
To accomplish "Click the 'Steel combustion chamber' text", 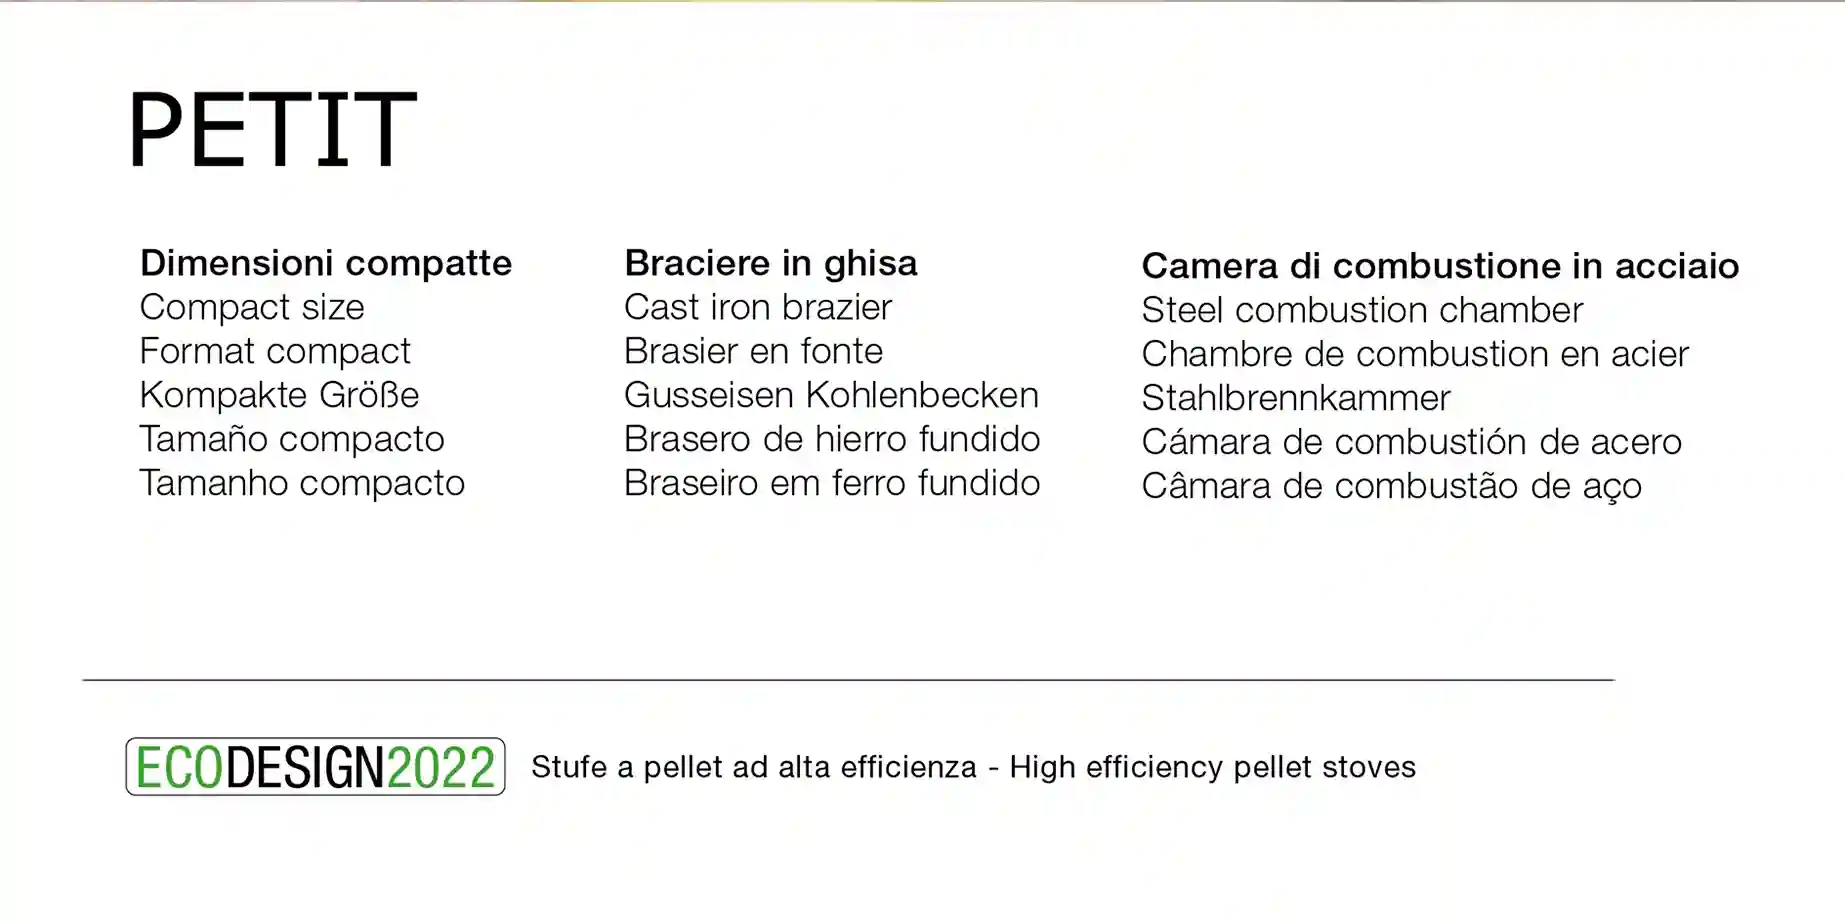I will coord(1362,310).
